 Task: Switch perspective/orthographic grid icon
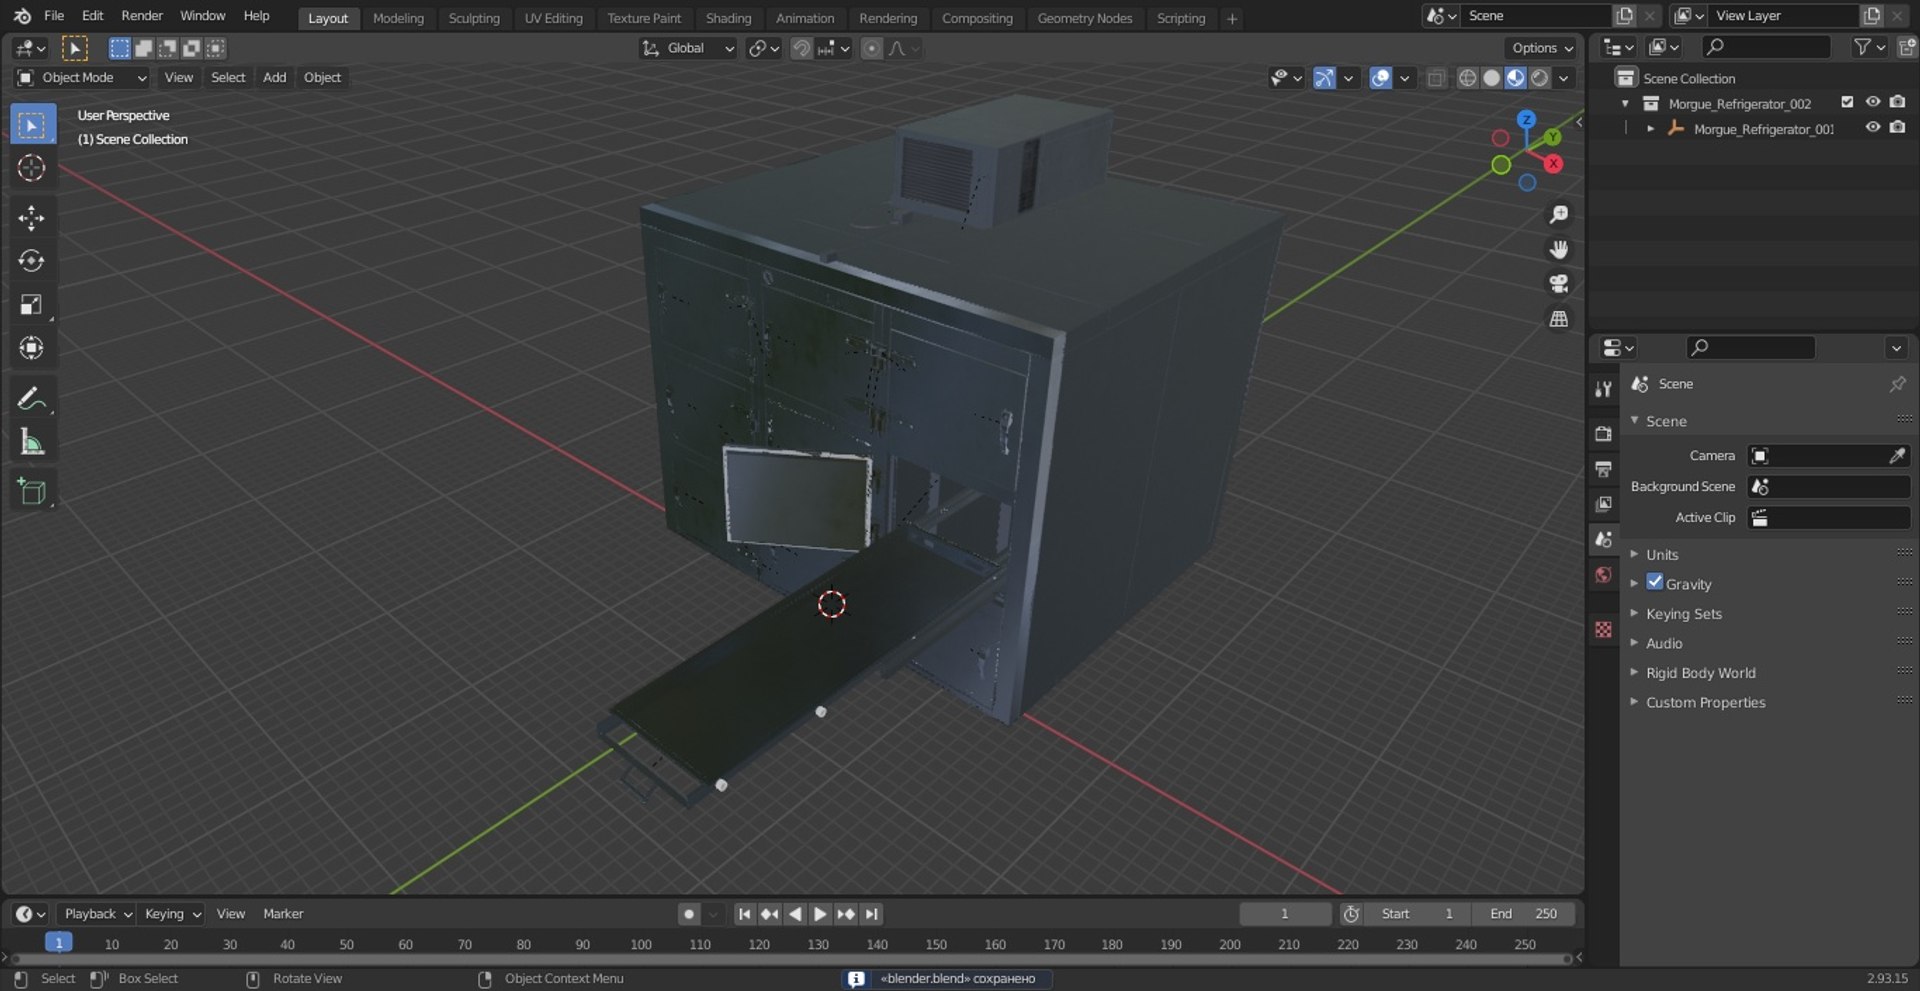click(x=1558, y=319)
